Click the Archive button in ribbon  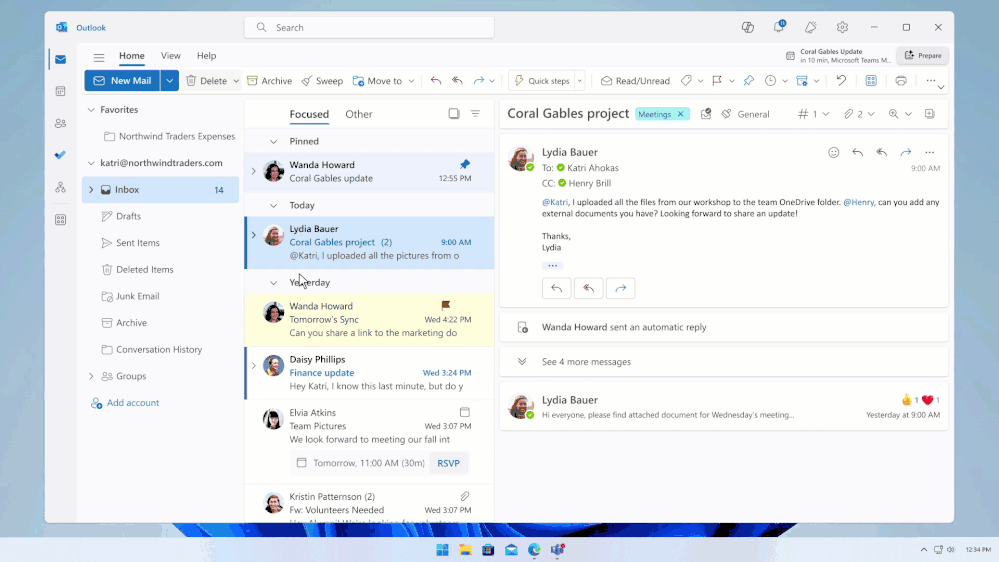(x=270, y=81)
